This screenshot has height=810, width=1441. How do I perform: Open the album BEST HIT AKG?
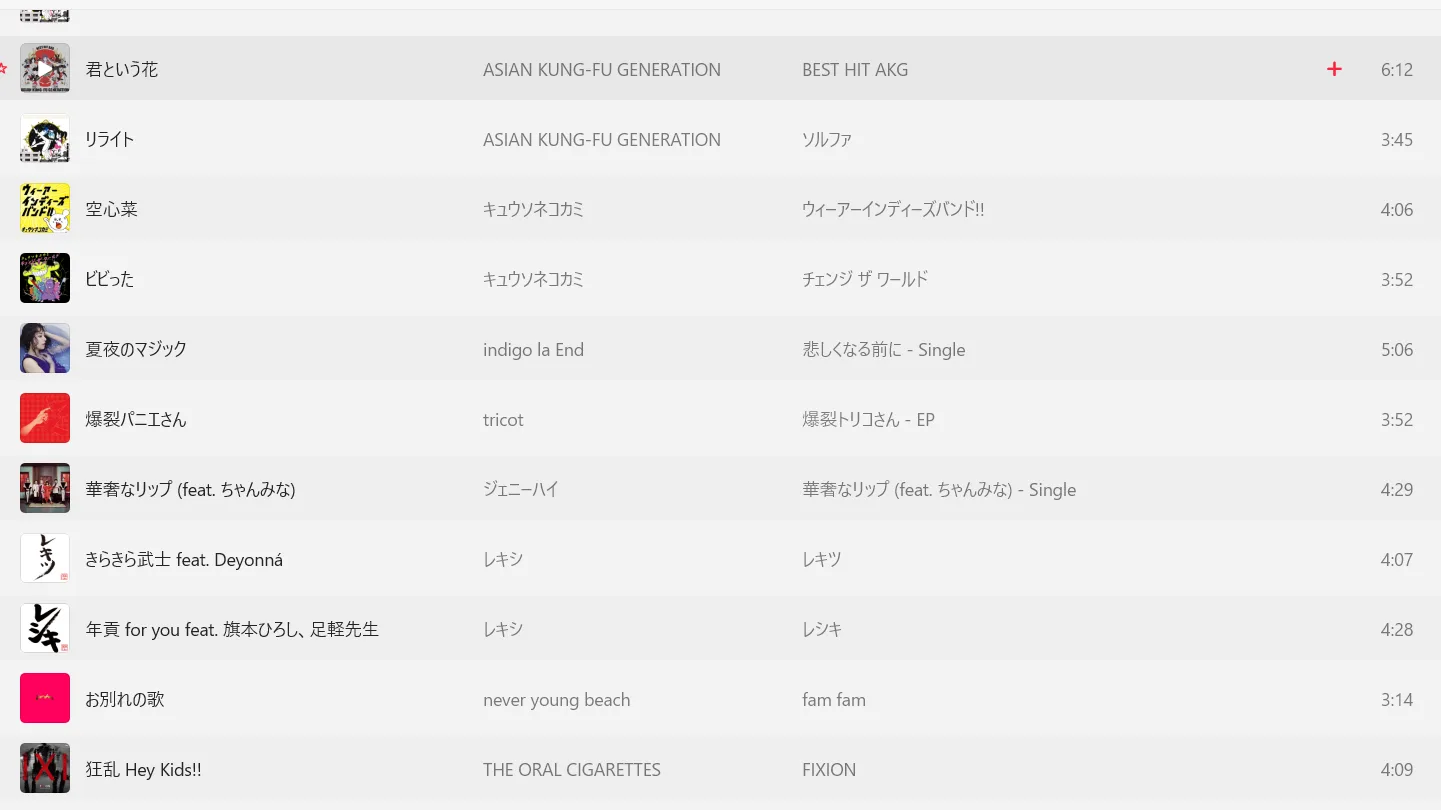pos(855,70)
